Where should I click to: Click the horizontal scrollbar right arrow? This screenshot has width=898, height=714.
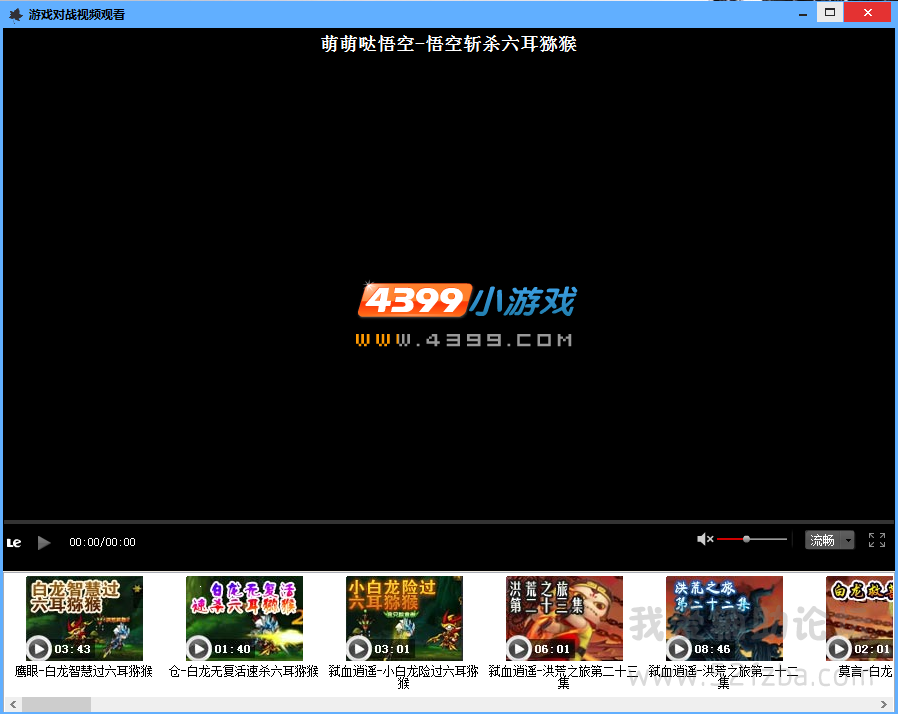[x=884, y=704]
